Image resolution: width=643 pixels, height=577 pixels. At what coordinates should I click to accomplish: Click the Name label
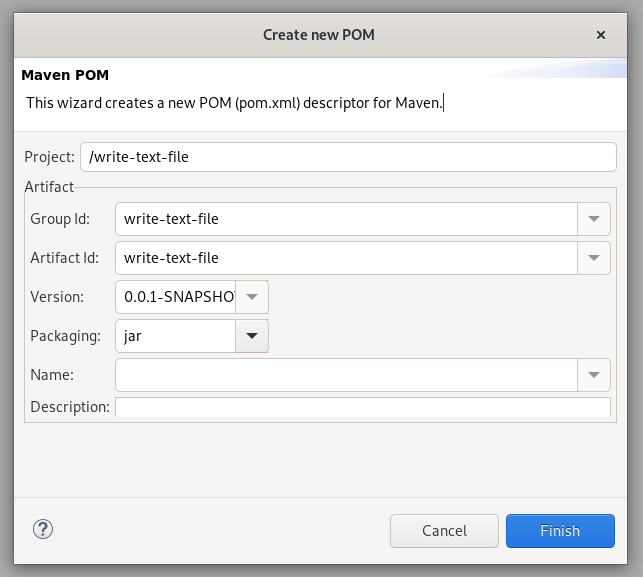(x=52, y=375)
